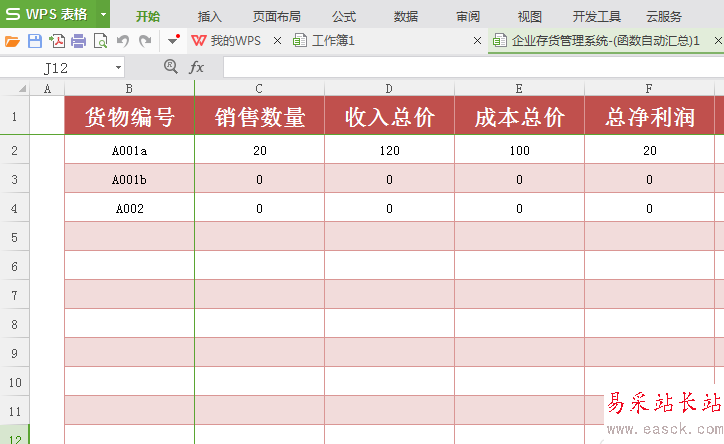The height and width of the screenshot is (444, 724).
Task: Select column F header
Action: 649,89
